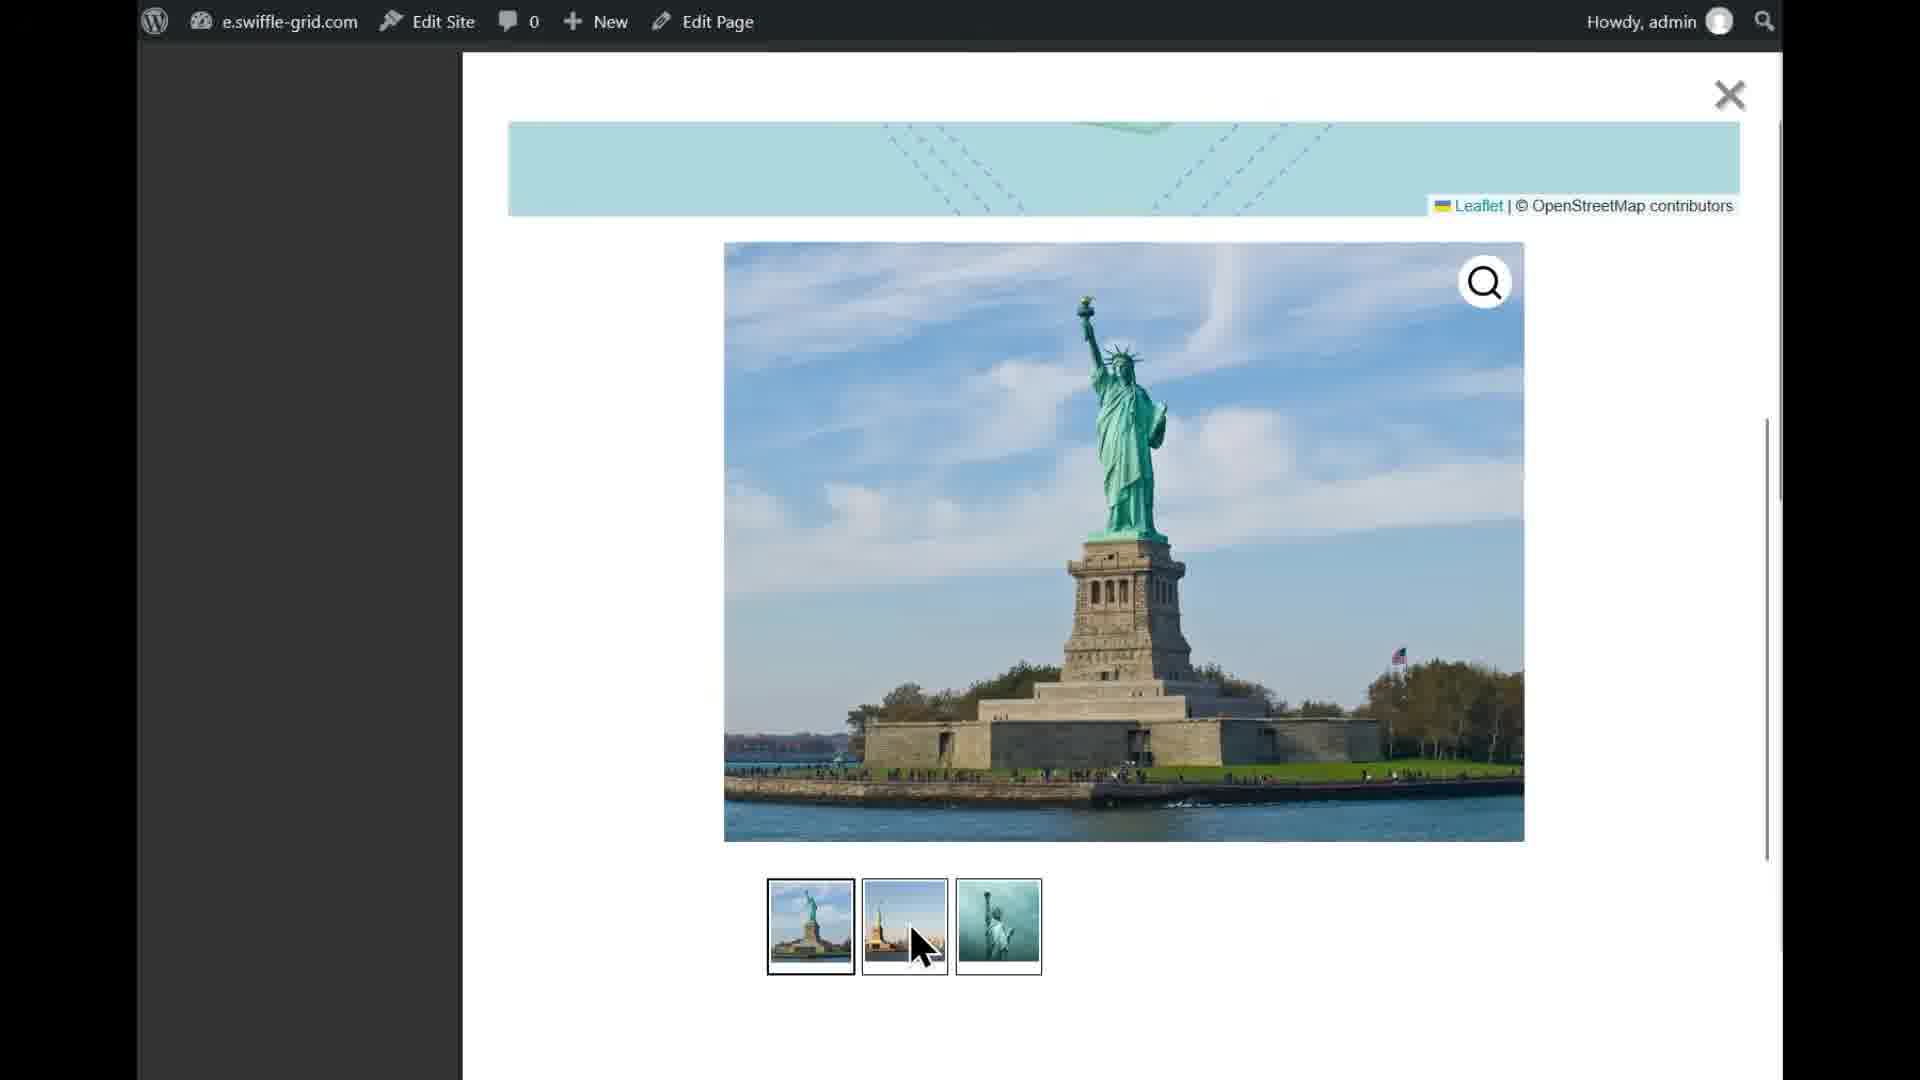This screenshot has height=1080, width=1920.
Task: Visit the e.swiffle-grid.com site dashboard
Action: point(274,21)
